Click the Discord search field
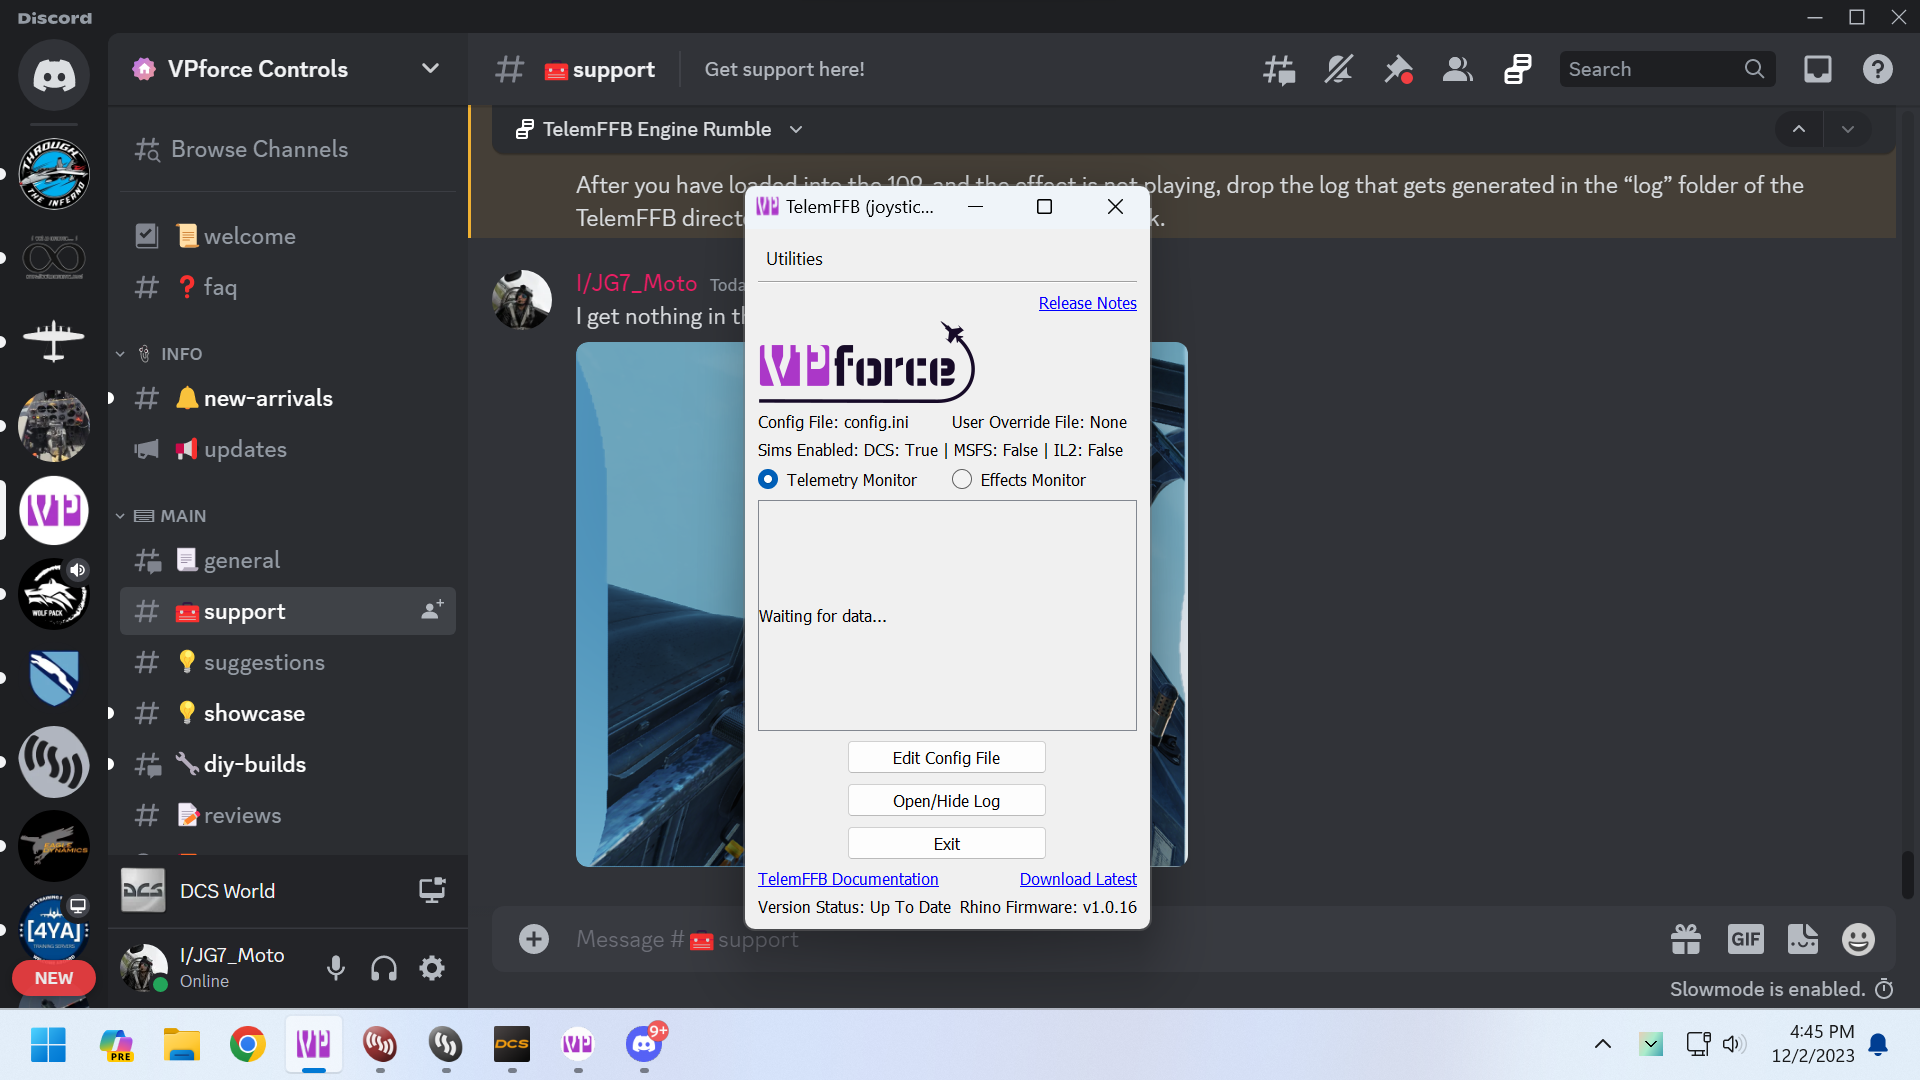The height and width of the screenshot is (1080, 1920). pos(1650,69)
